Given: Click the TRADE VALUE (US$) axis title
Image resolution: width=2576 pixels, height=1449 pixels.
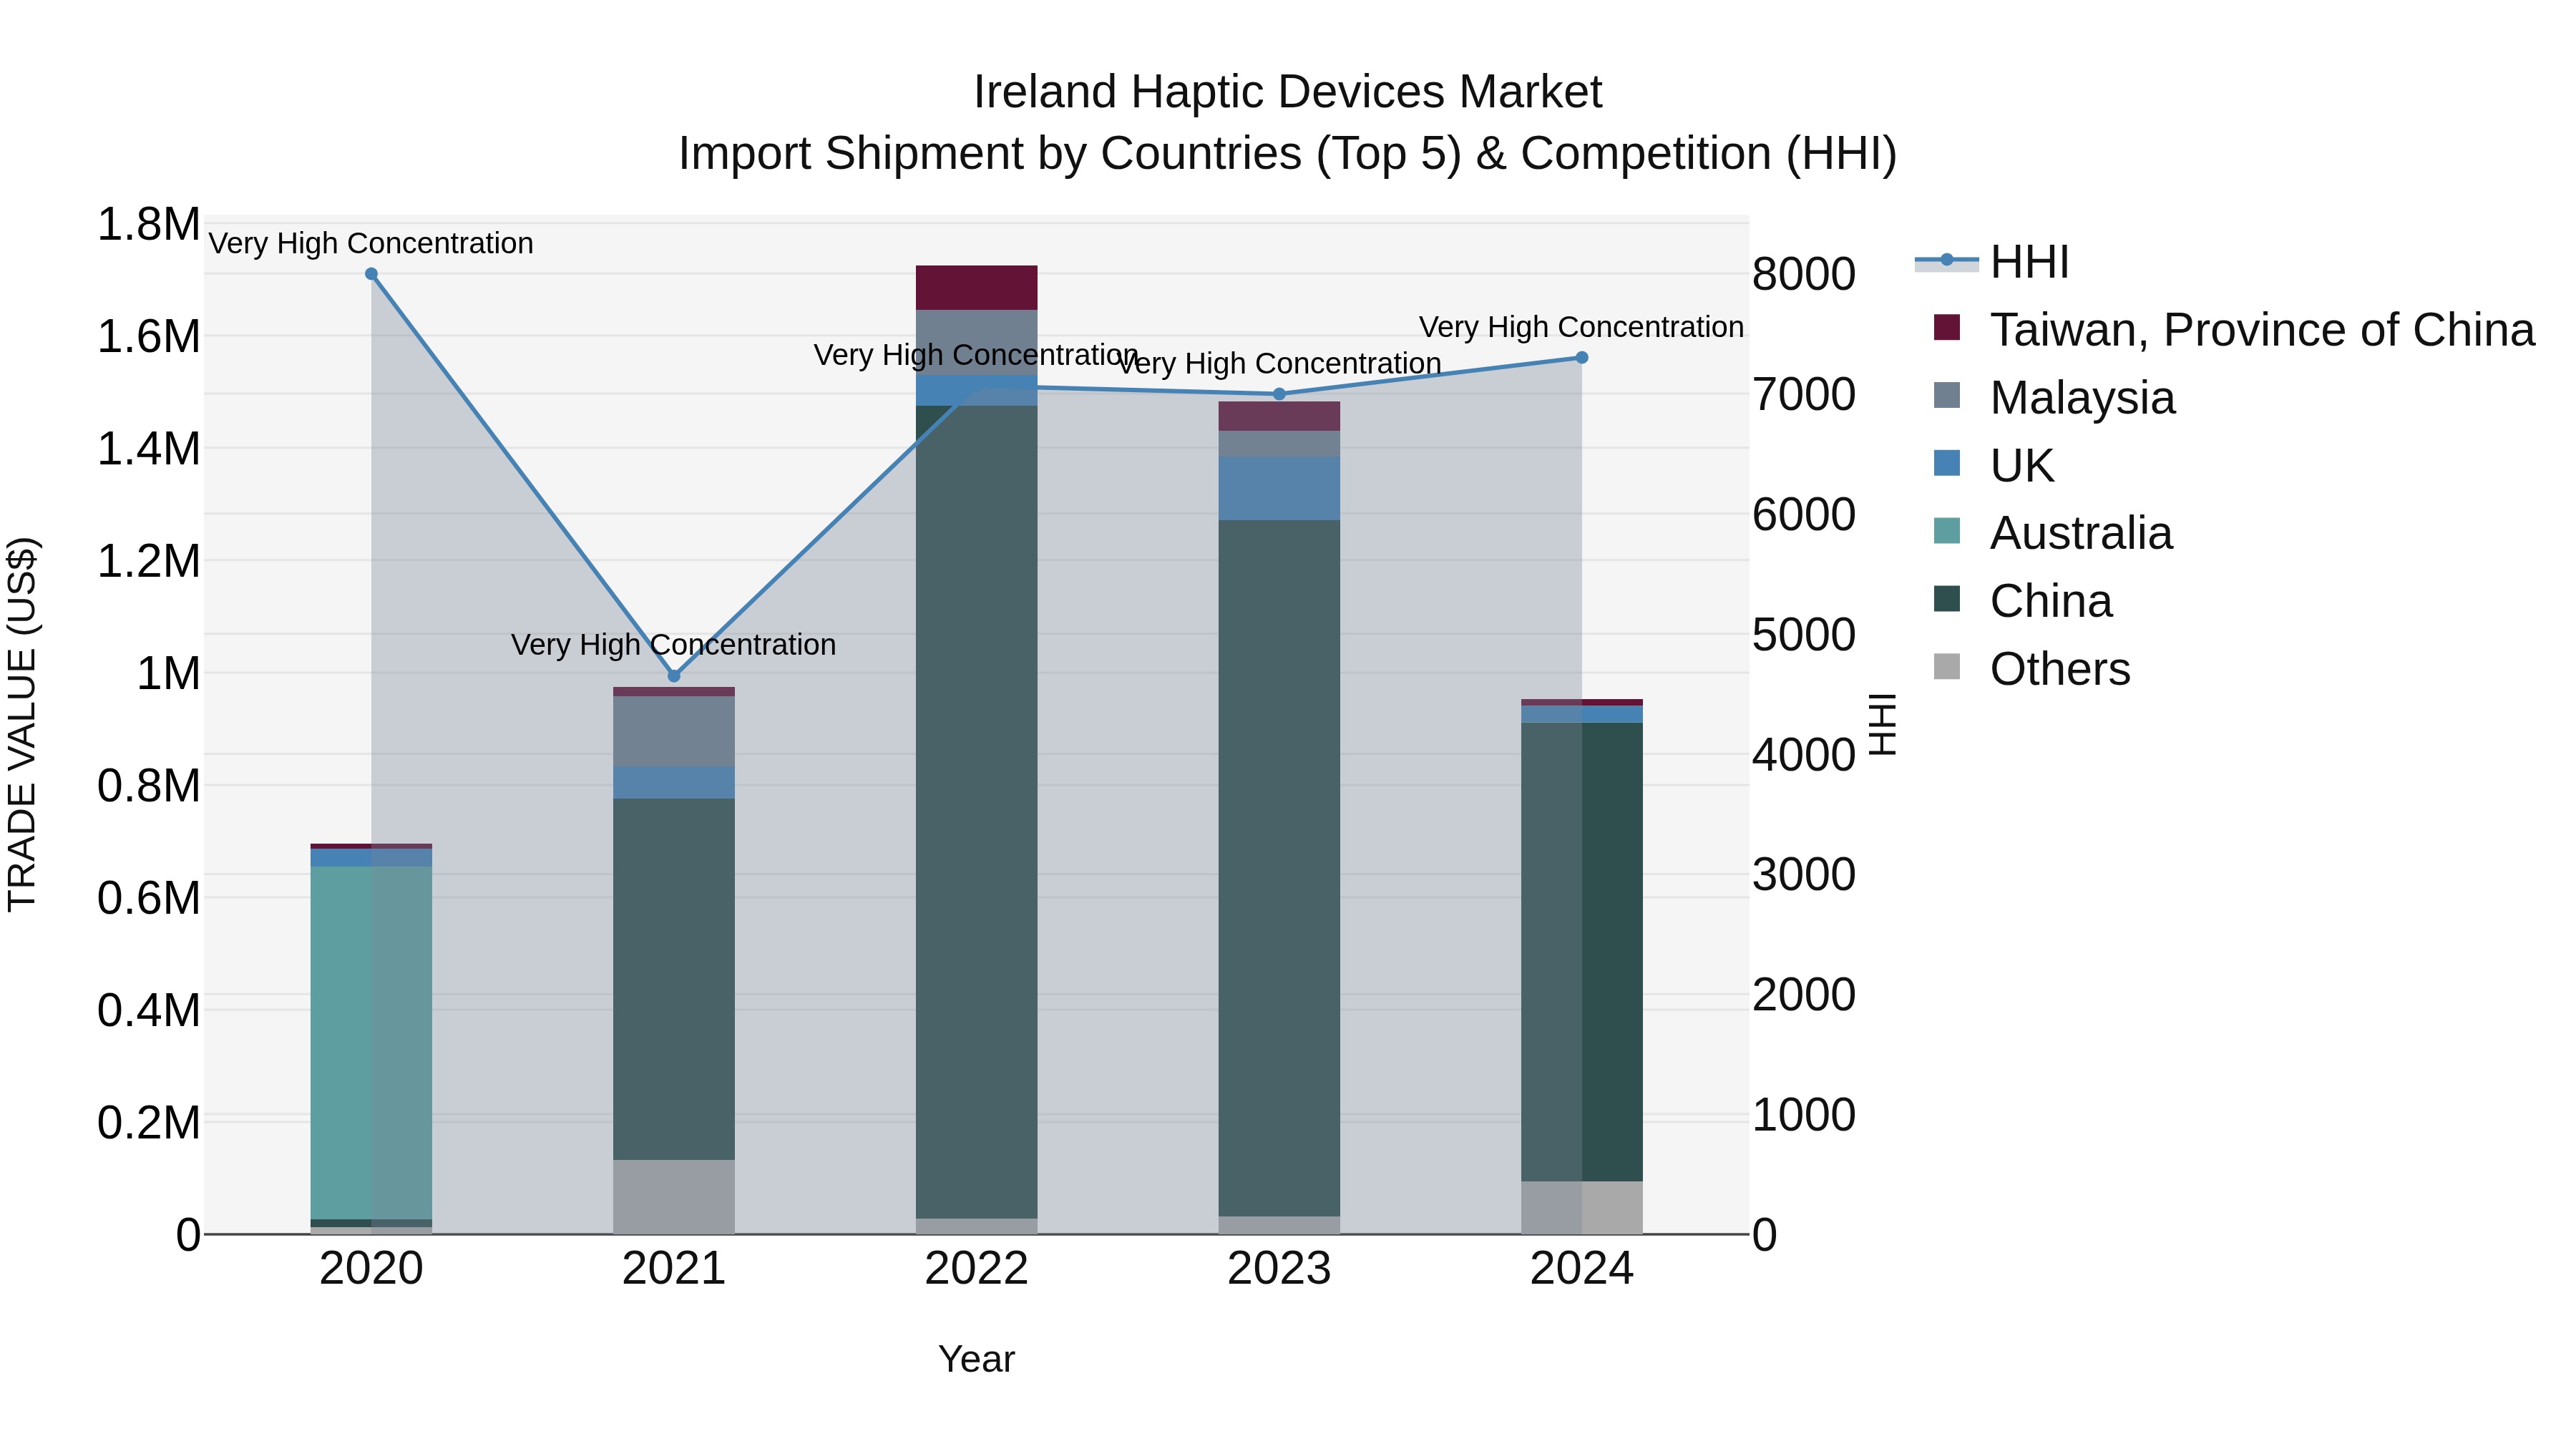Looking at the screenshot, I should 22,724.
